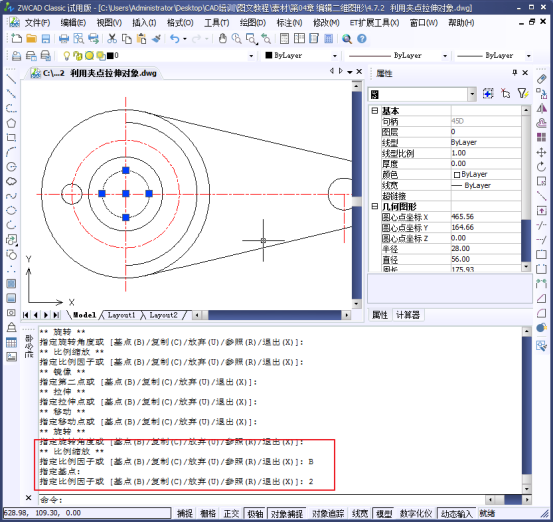Switch to the Layout1 tab
This screenshot has height=522, width=553.
(121, 315)
